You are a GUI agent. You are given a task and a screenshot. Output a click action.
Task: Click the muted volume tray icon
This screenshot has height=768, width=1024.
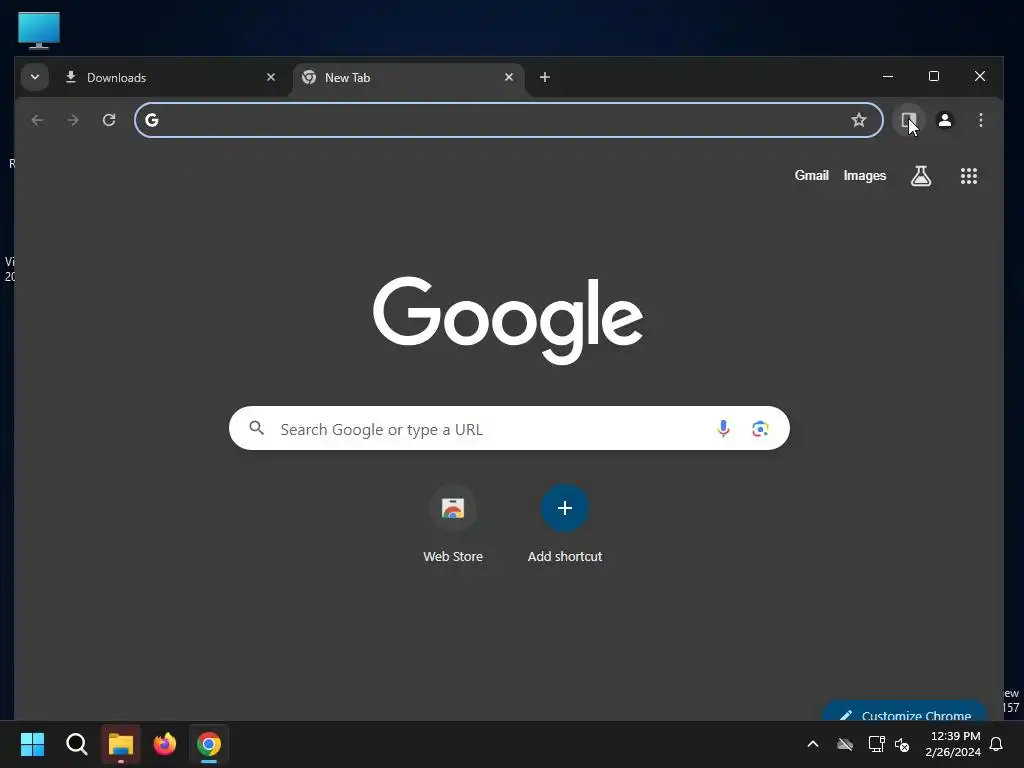click(903, 744)
